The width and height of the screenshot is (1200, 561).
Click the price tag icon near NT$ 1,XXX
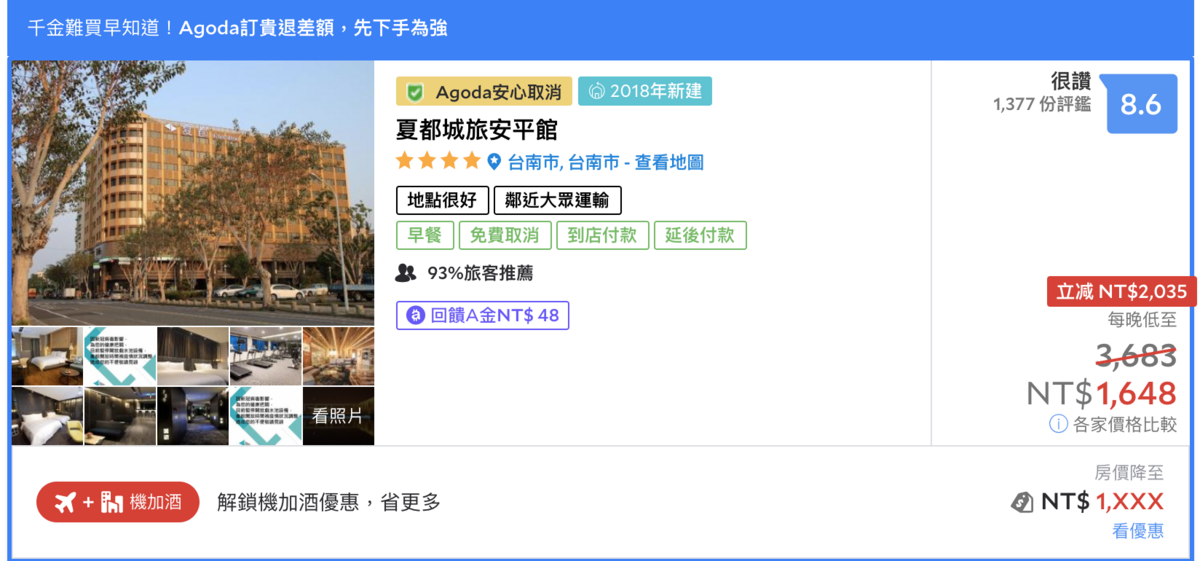tap(1022, 502)
